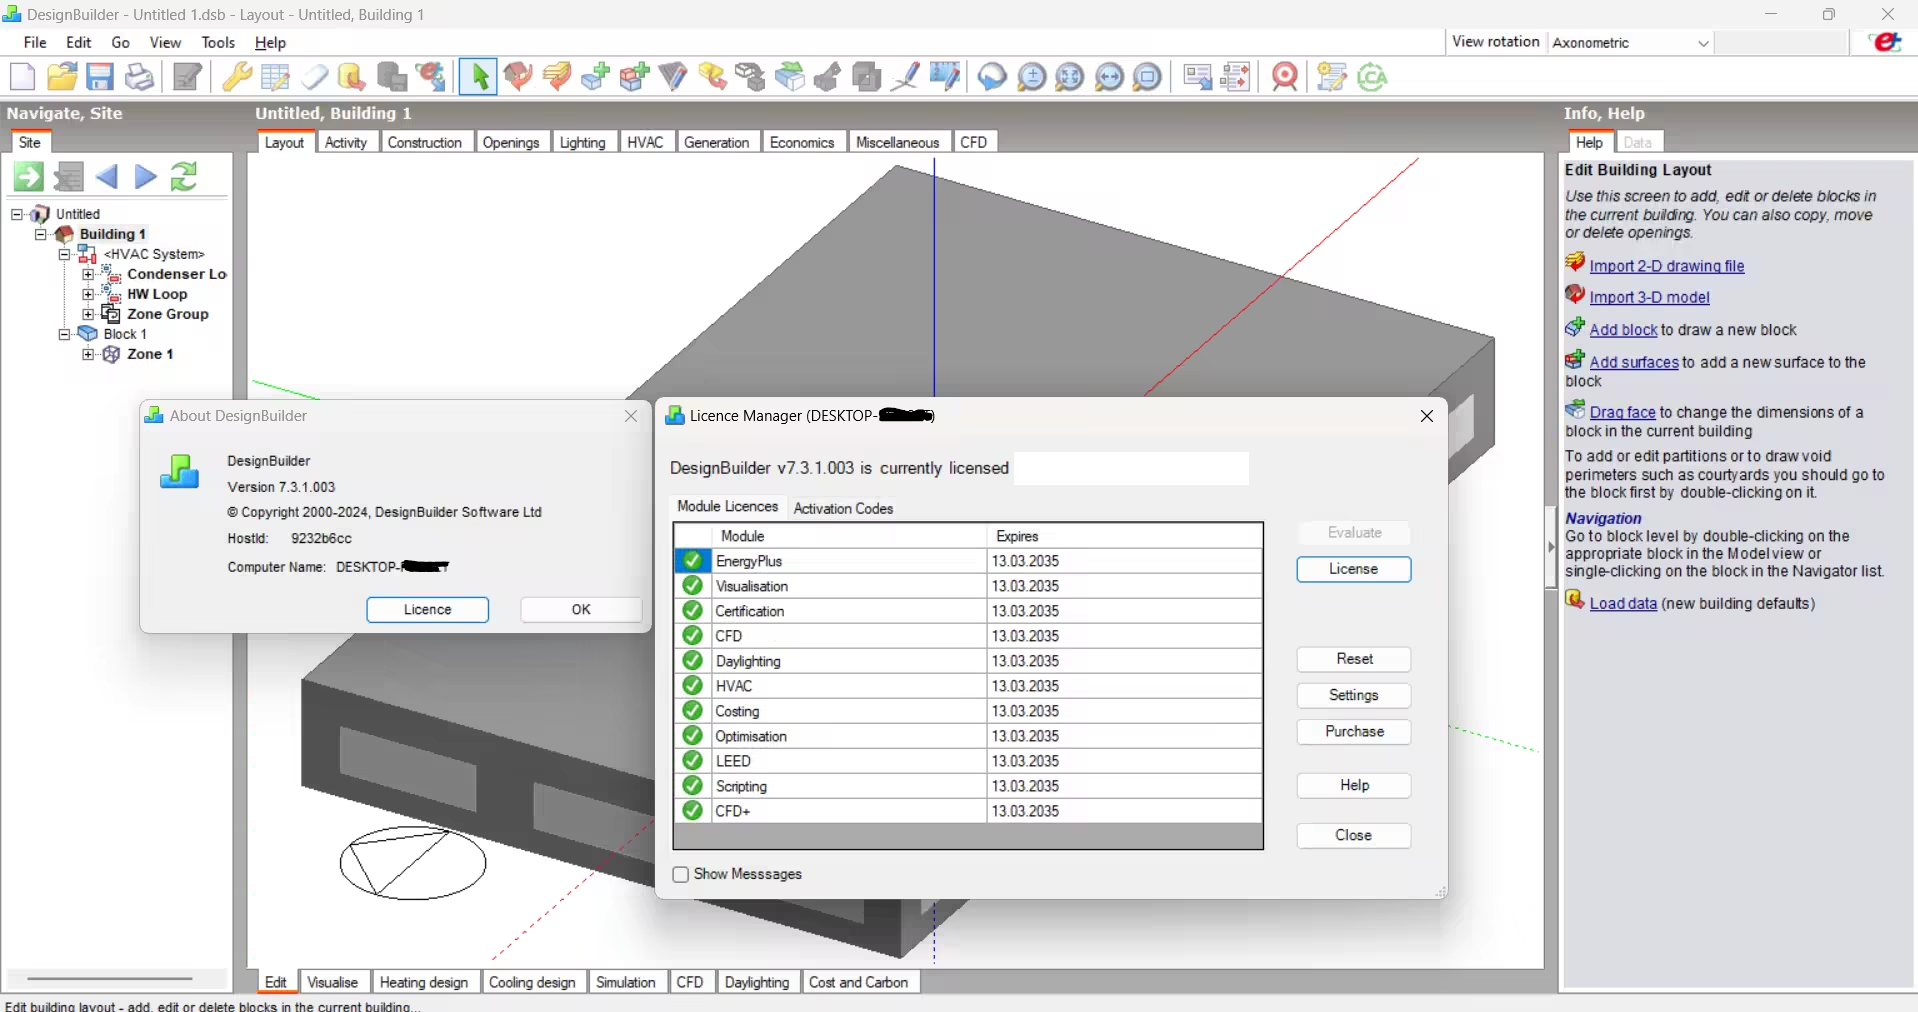
Task: Click blue forward arrow in Navigator
Action: [x=145, y=177]
